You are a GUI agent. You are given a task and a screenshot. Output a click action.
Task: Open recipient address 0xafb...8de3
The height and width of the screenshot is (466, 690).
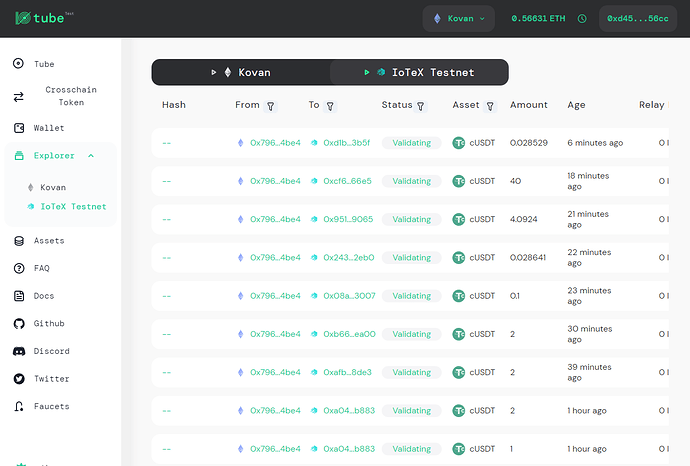click(x=347, y=372)
